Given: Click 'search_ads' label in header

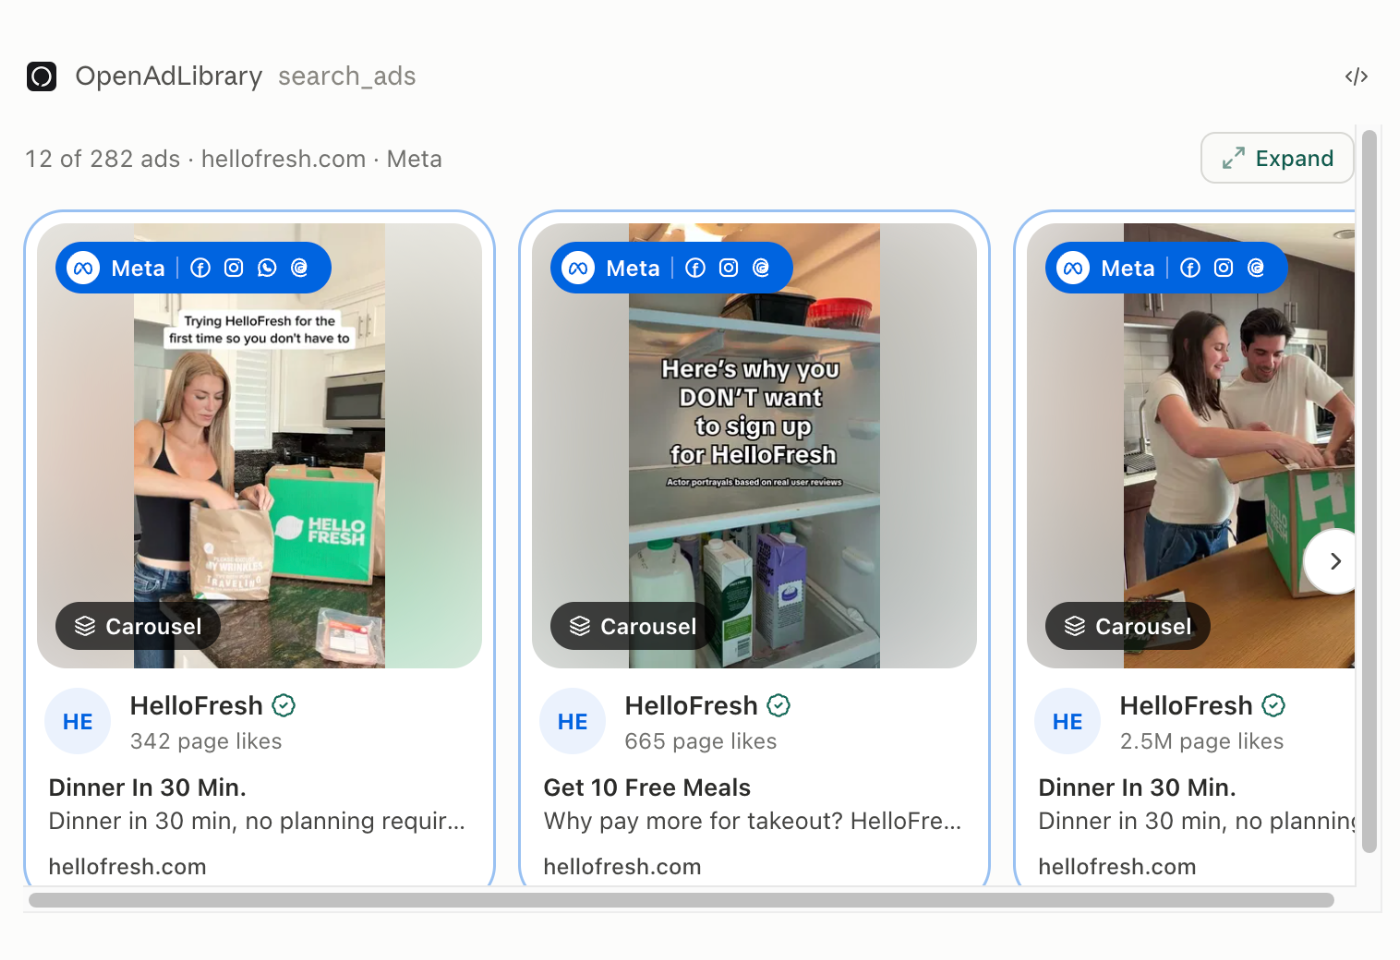Looking at the screenshot, I should coord(347,77).
